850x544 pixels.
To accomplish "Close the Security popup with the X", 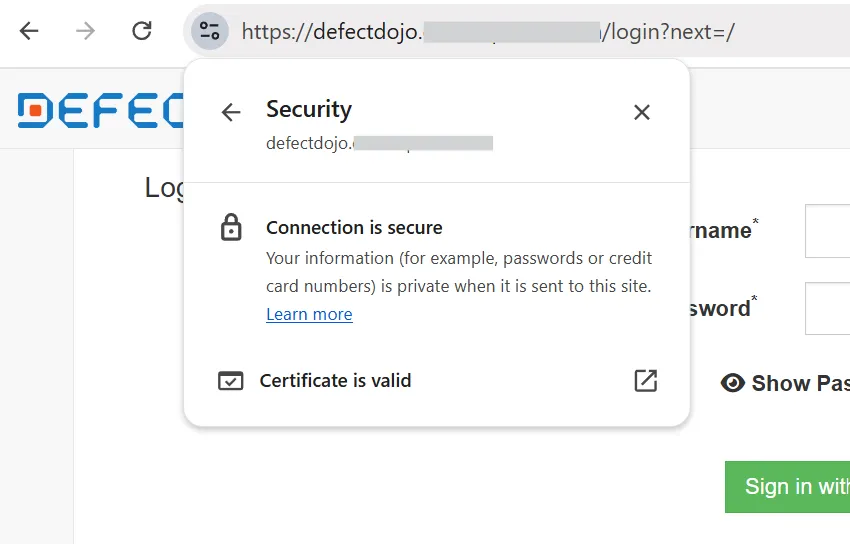I will coord(642,112).
